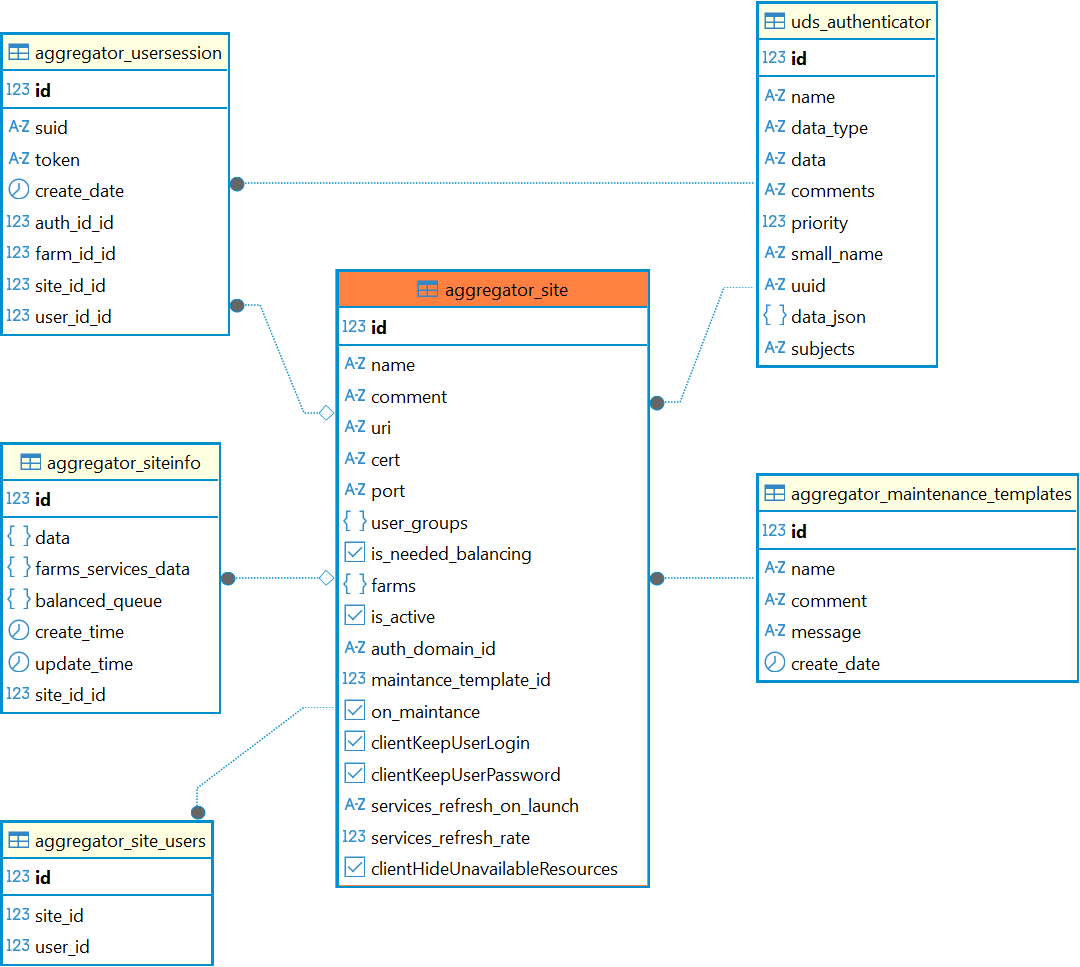This screenshot has width=1080, height=967.
Task: Click the is_active checkbox icon
Action: pos(354,616)
